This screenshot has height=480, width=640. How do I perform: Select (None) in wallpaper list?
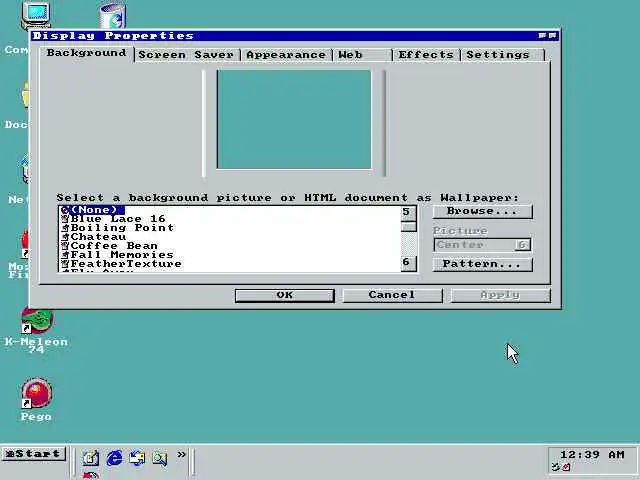coord(92,210)
